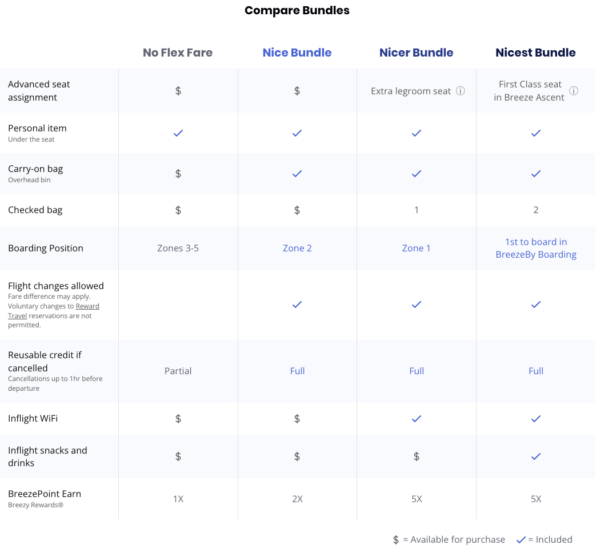Click Nicest Bundle inflight snacks checkmark
The width and height of the screenshot is (600, 553).
(536, 456)
